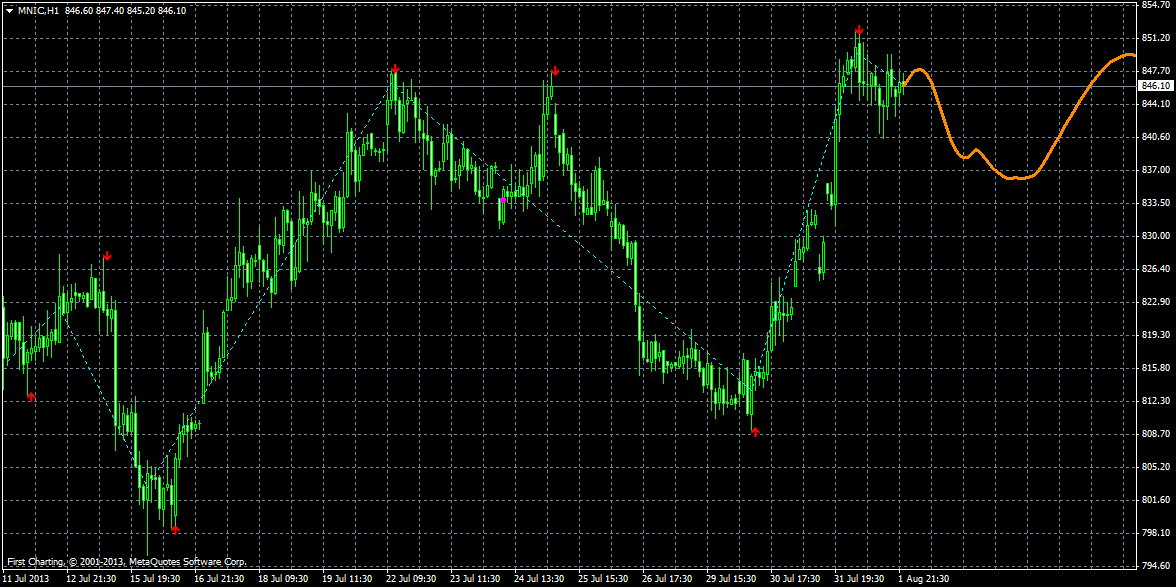
Task: Select the red down arrow near 12 Jul high
Action: (107, 256)
